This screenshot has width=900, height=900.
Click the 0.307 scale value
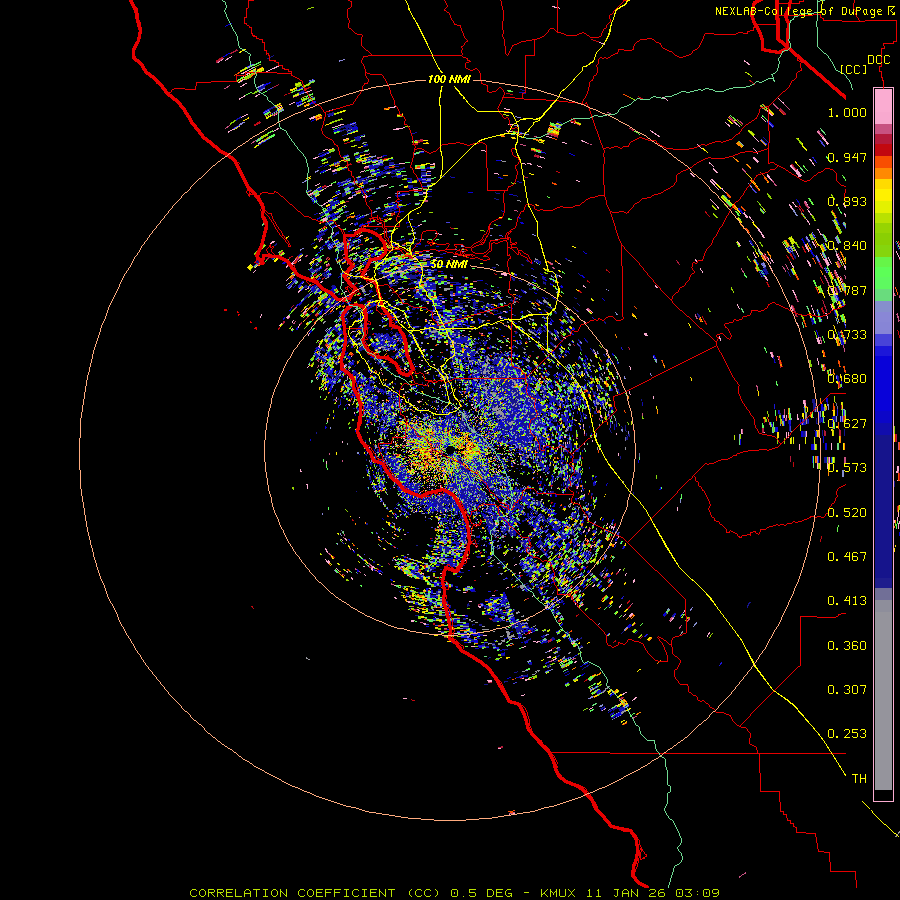pyautogui.click(x=847, y=690)
